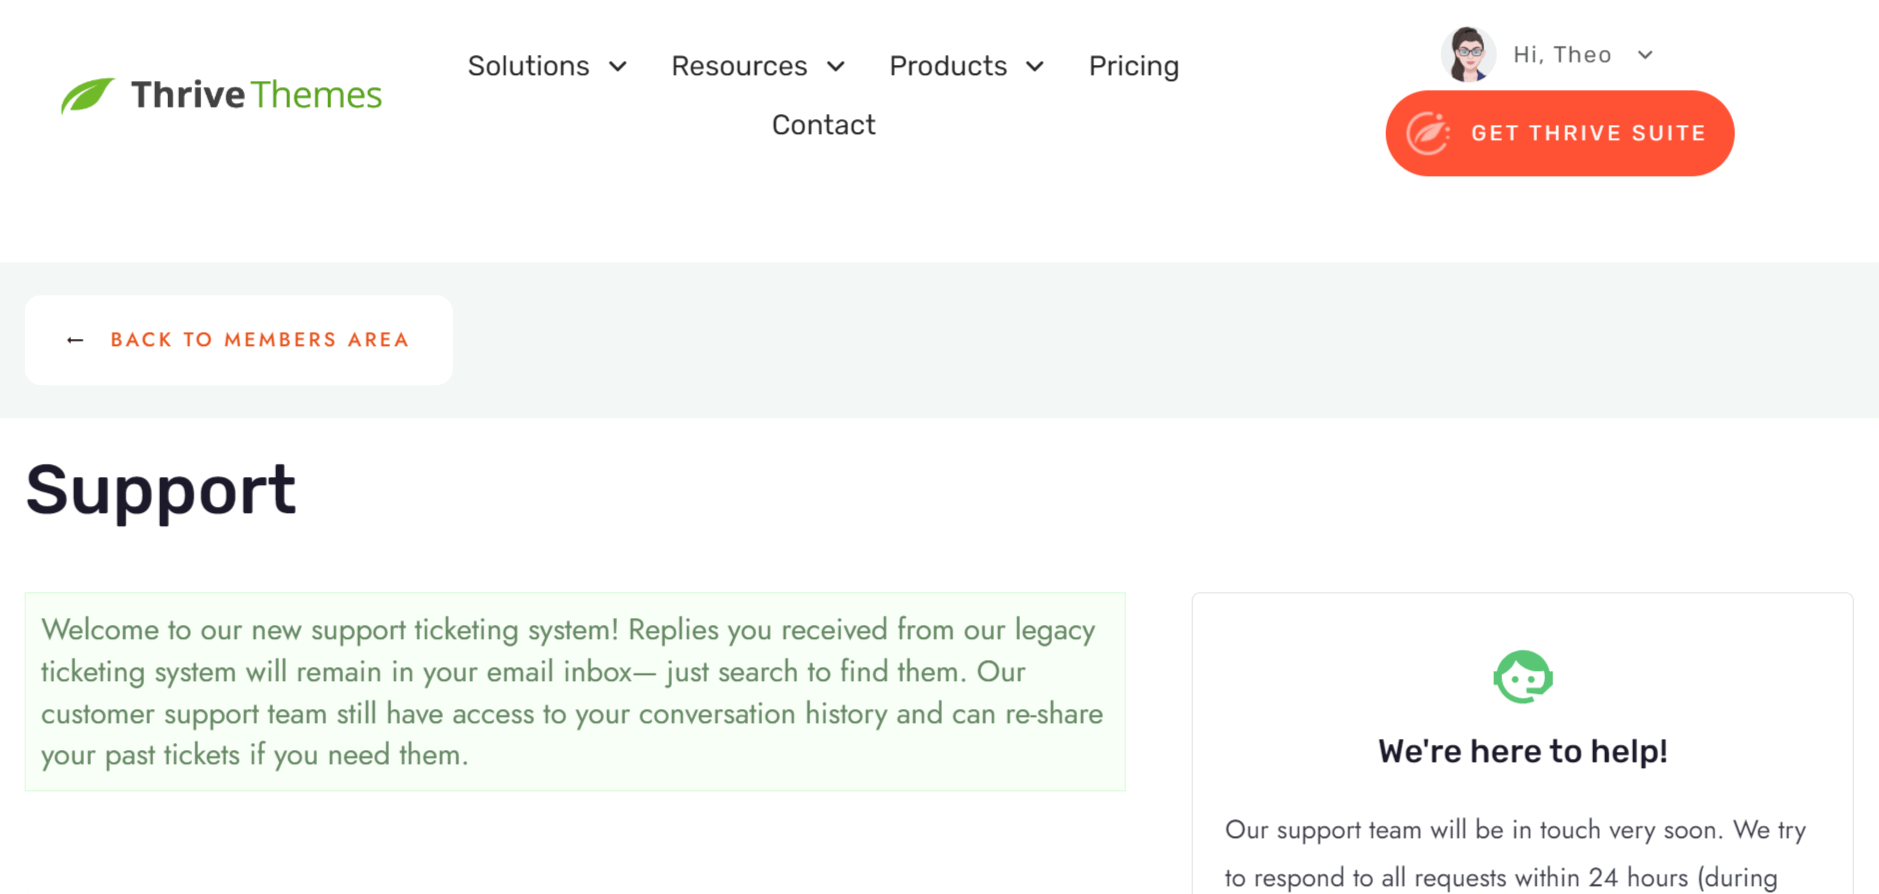Click the Support page heading
The image size is (1879, 894).
[160, 490]
